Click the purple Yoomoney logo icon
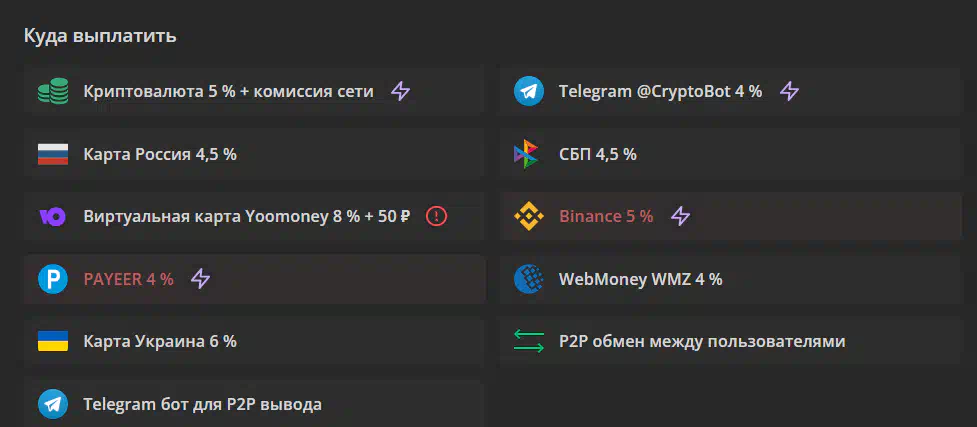 point(52,217)
